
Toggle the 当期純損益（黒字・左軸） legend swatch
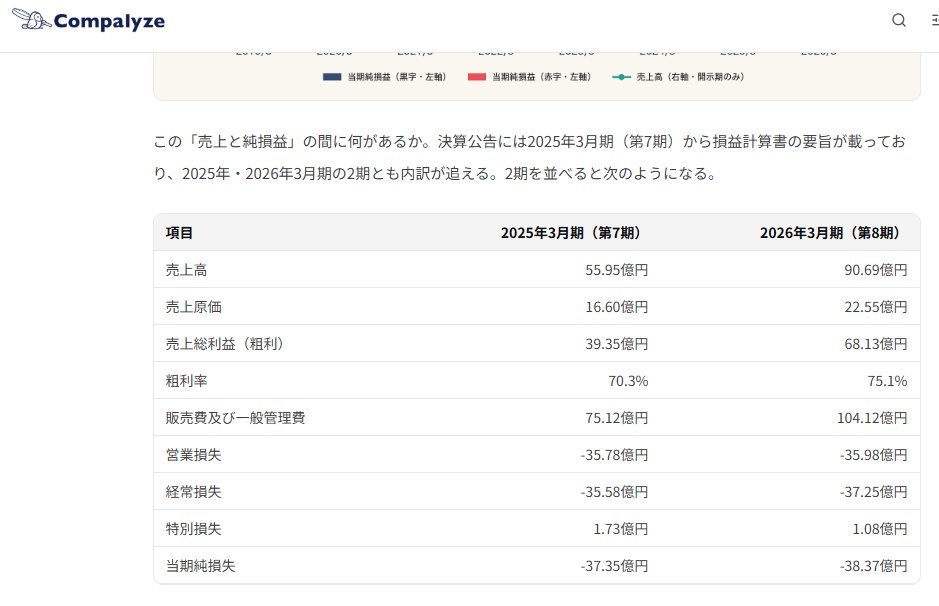point(332,77)
